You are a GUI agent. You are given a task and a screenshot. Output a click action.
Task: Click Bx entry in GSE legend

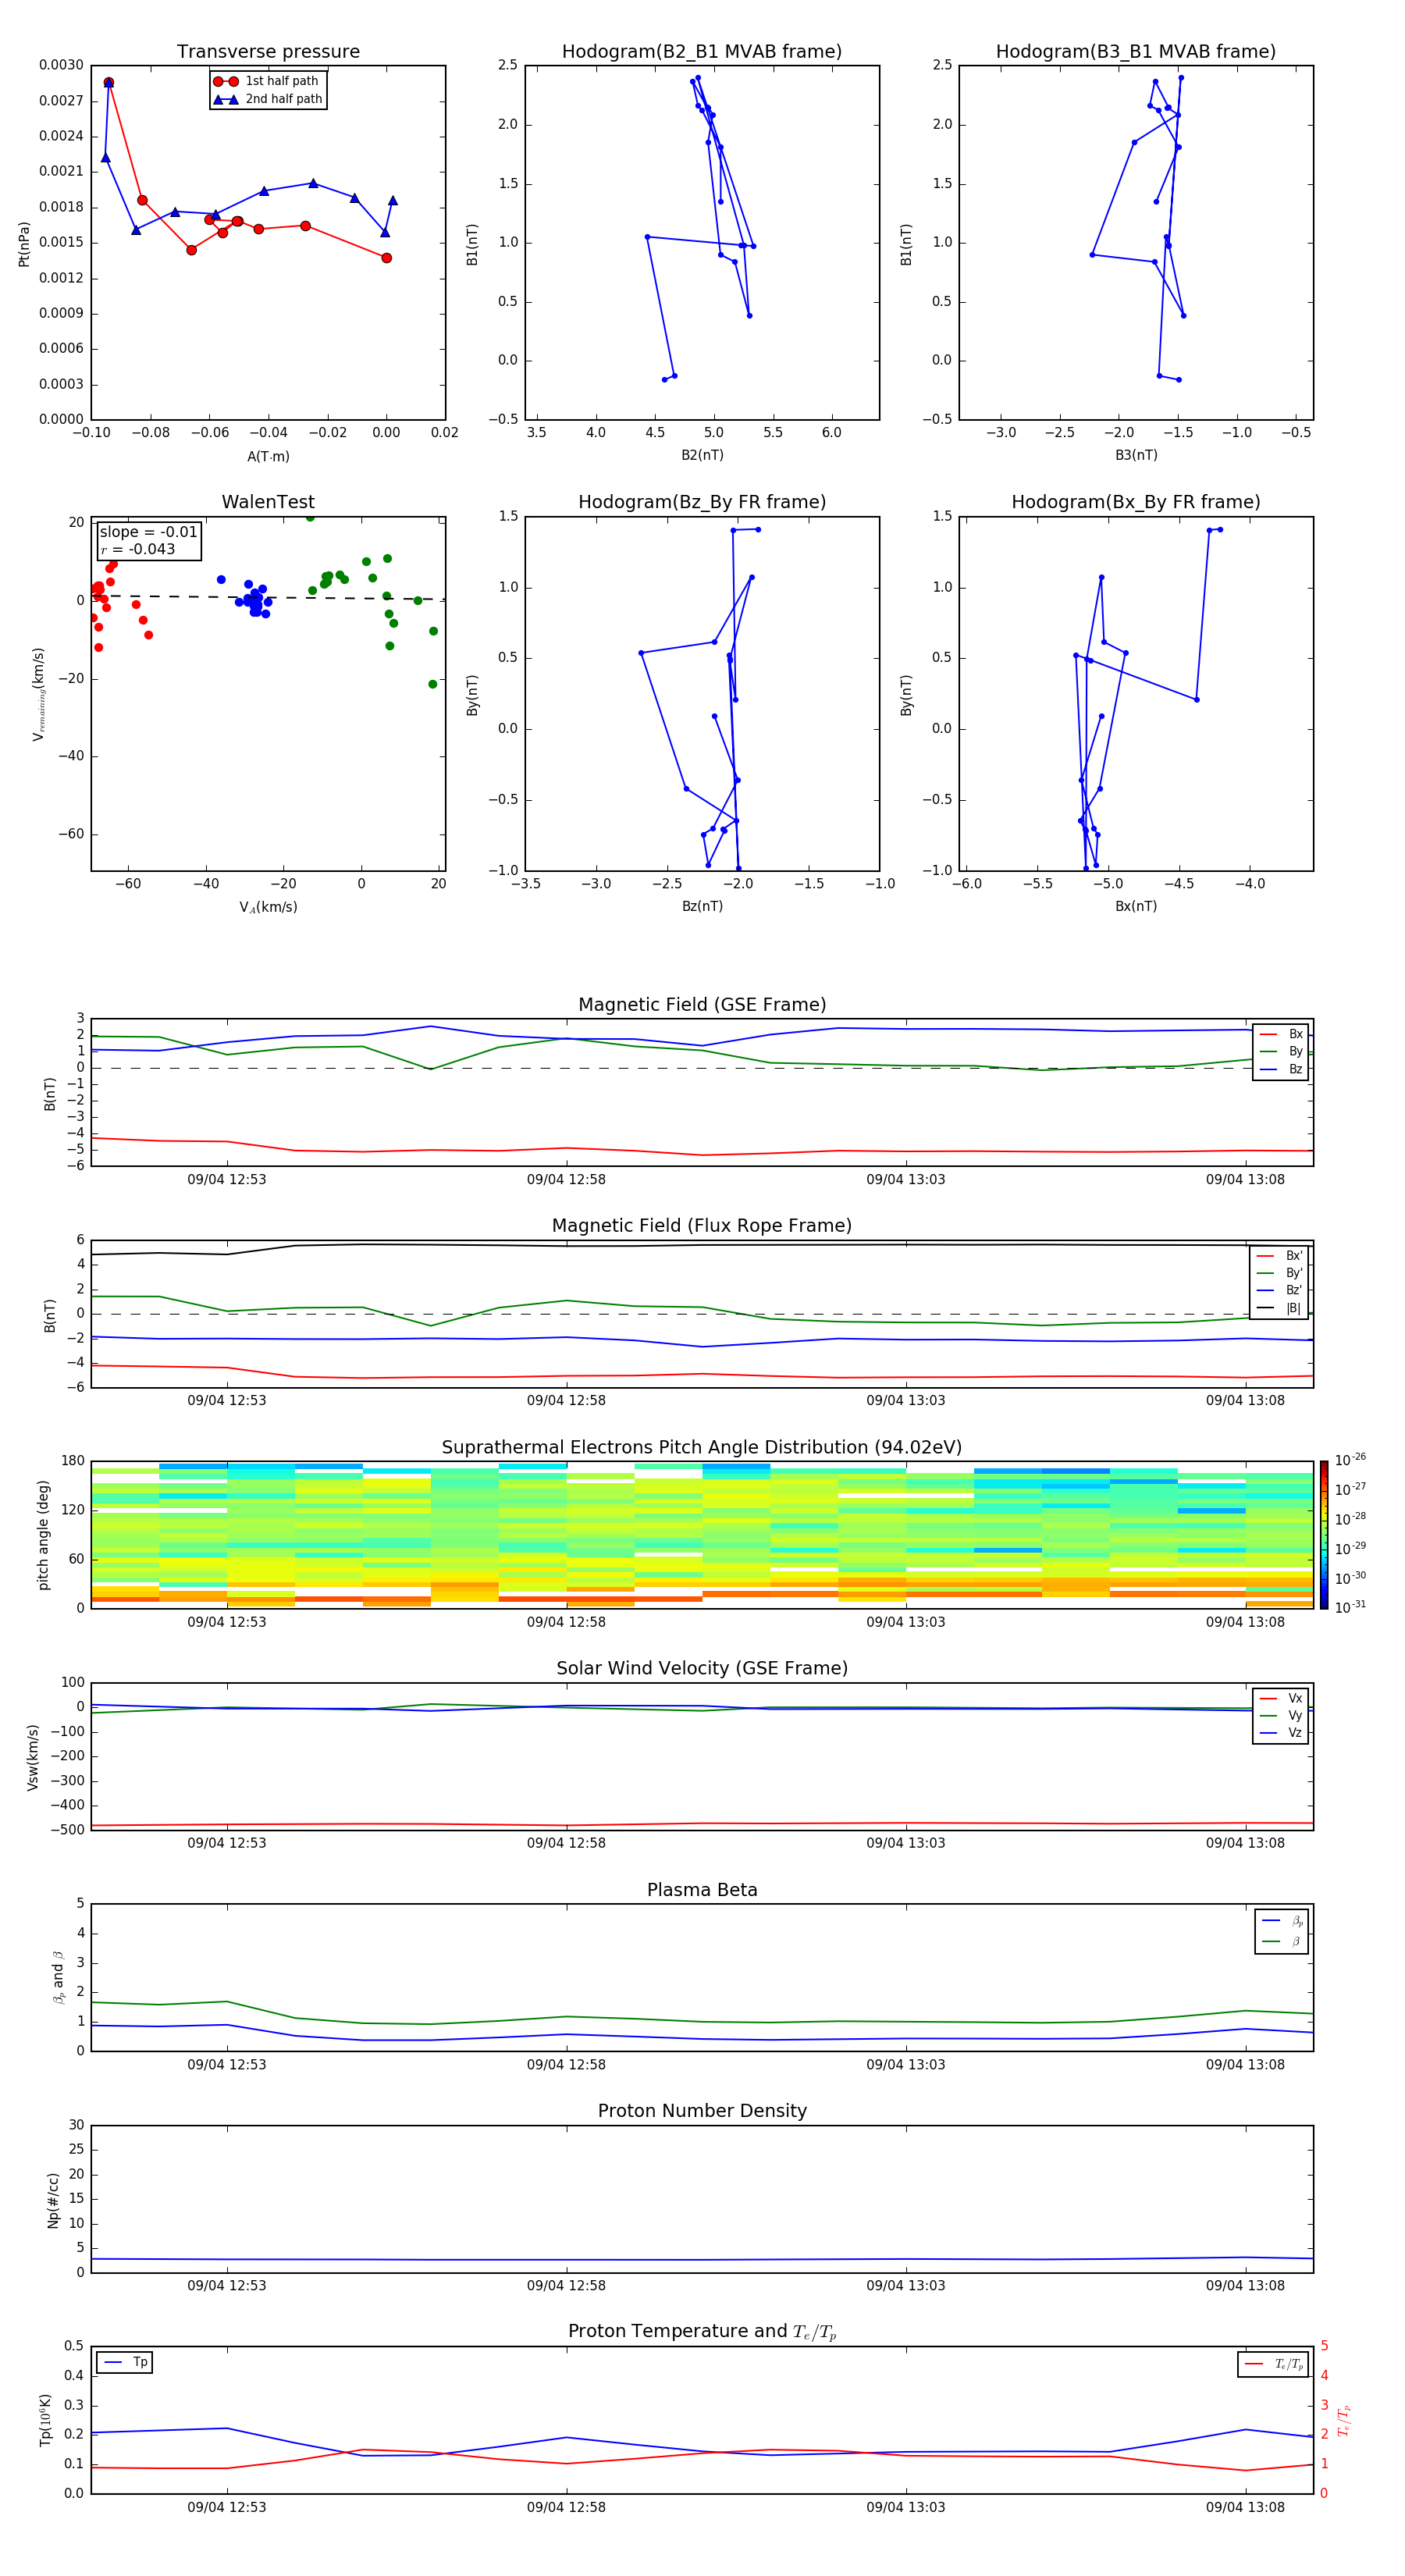1281,1034
